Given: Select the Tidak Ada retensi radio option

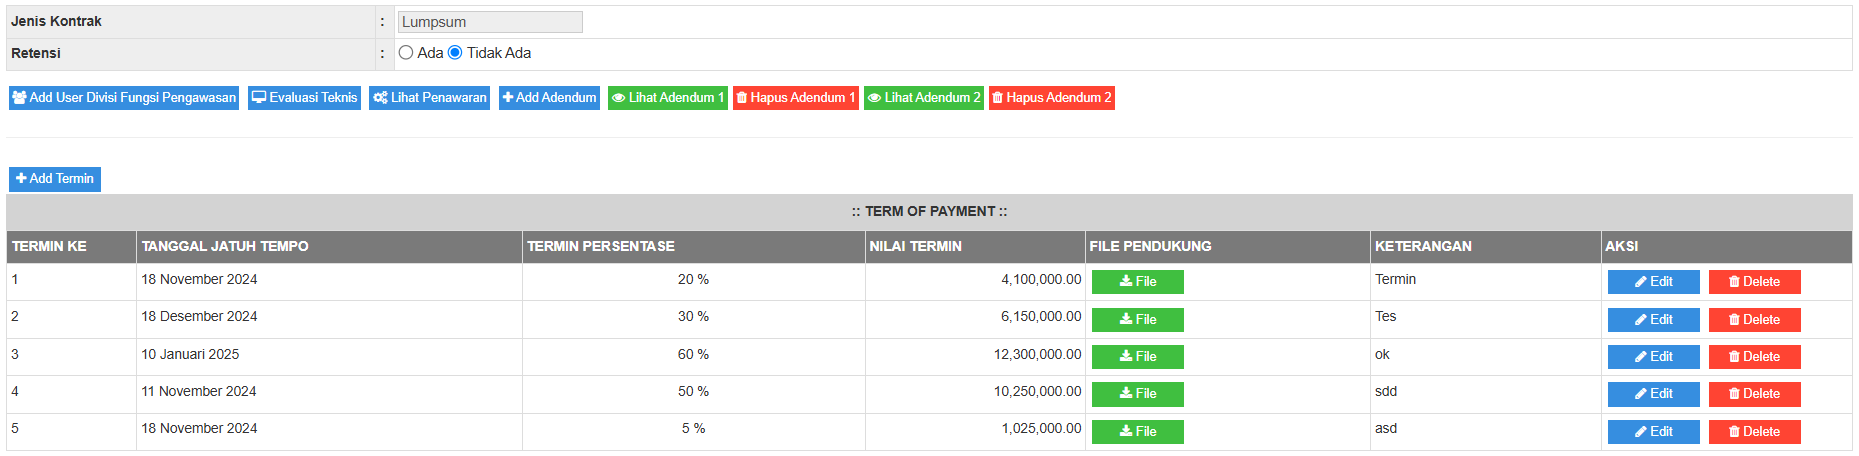Looking at the screenshot, I should tap(455, 53).
